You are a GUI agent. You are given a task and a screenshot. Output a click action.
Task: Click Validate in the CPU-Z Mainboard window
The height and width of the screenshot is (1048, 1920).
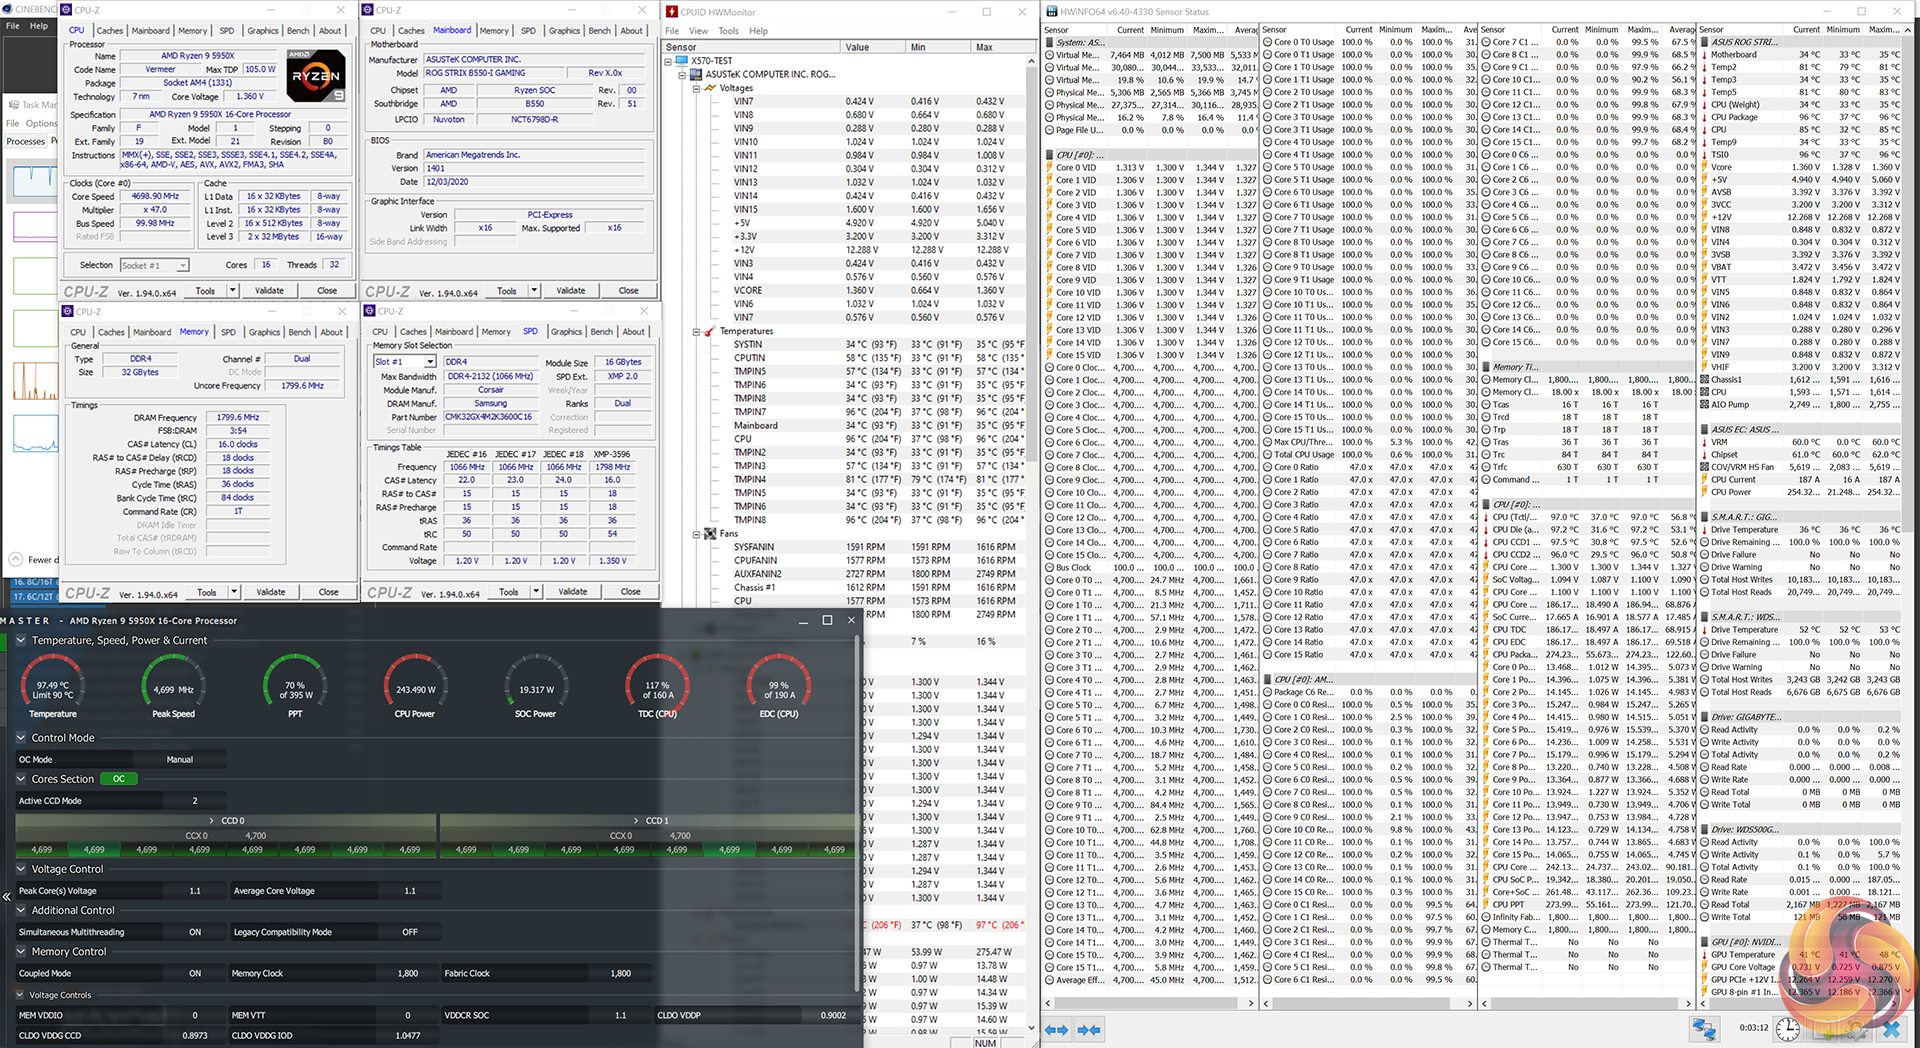click(x=570, y=291)
